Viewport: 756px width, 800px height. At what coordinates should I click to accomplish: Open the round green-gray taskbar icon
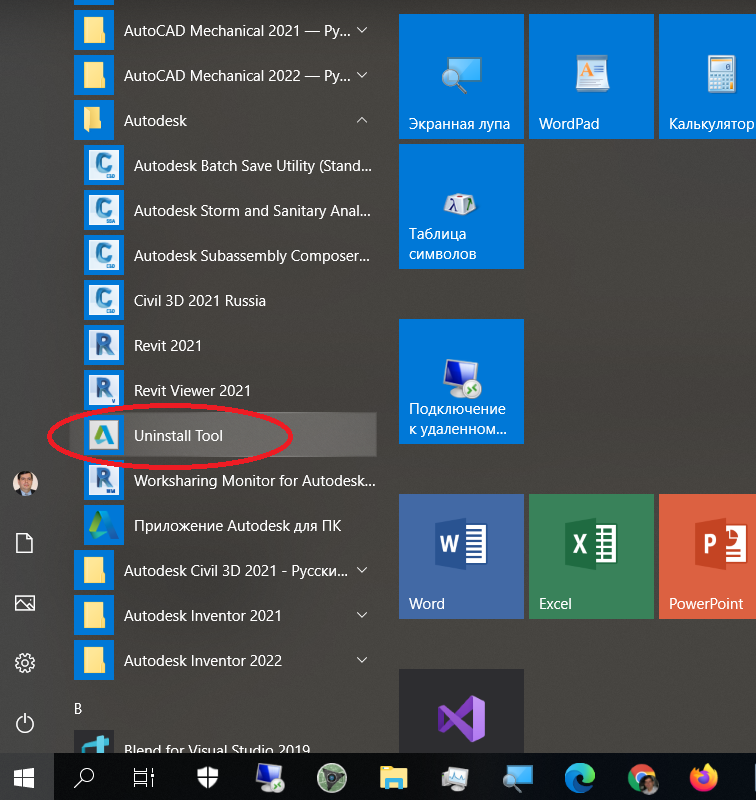[x=332, y=778]
